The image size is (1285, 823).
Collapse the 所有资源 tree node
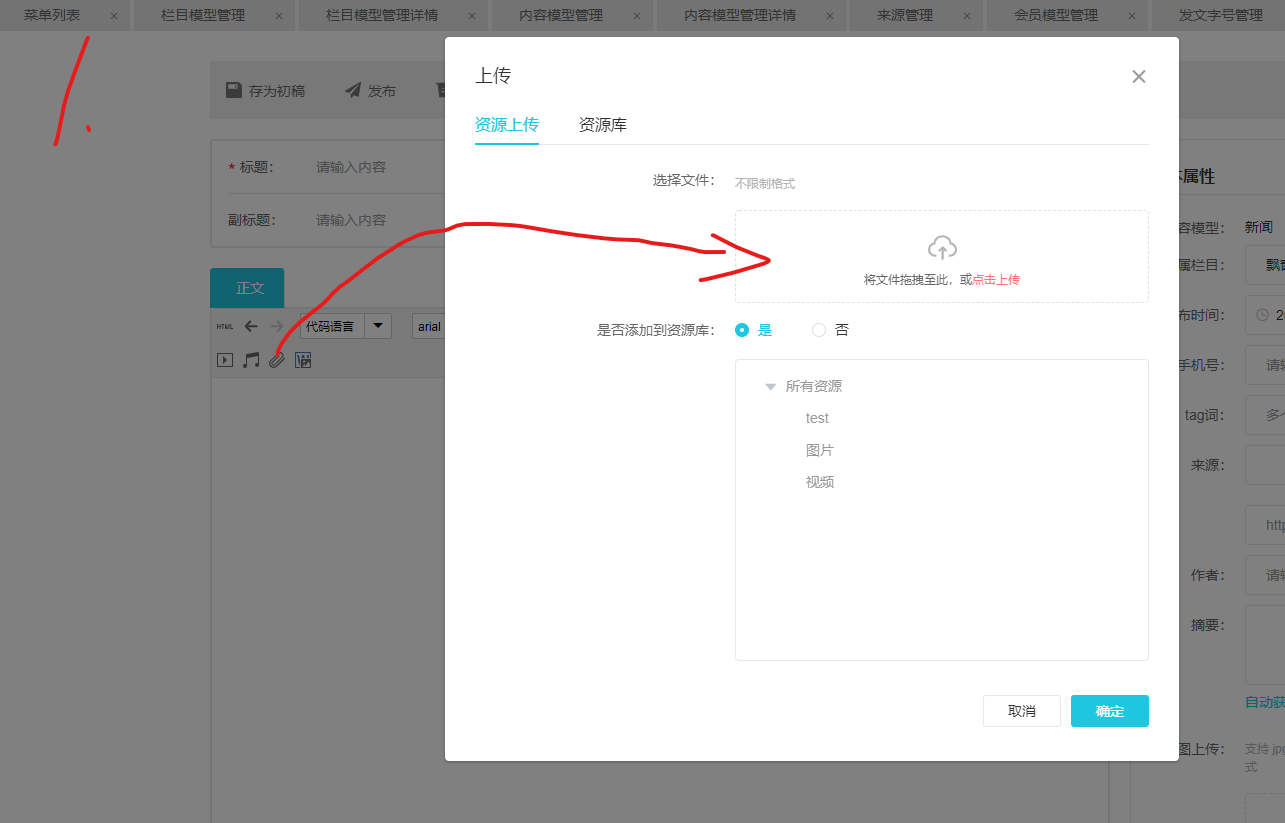pyautogui.click(x=770, y=386)
